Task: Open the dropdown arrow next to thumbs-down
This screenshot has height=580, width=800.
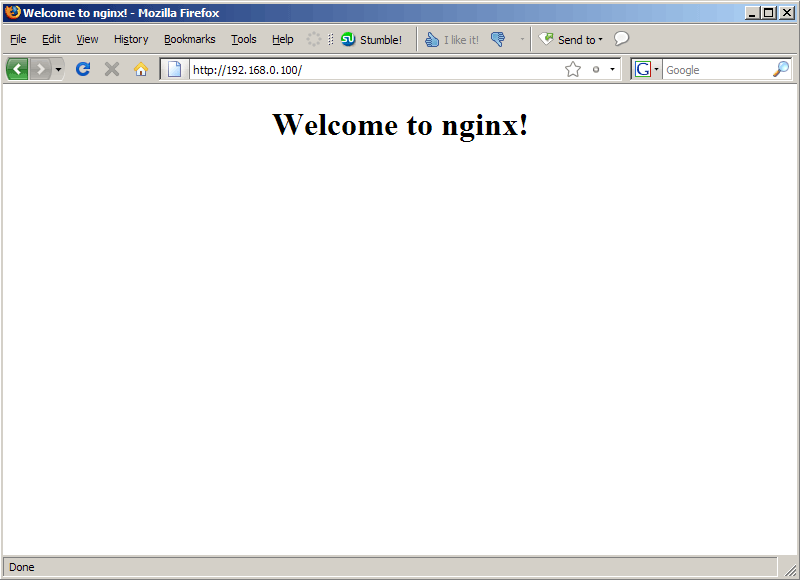Action: pos(522,39)
